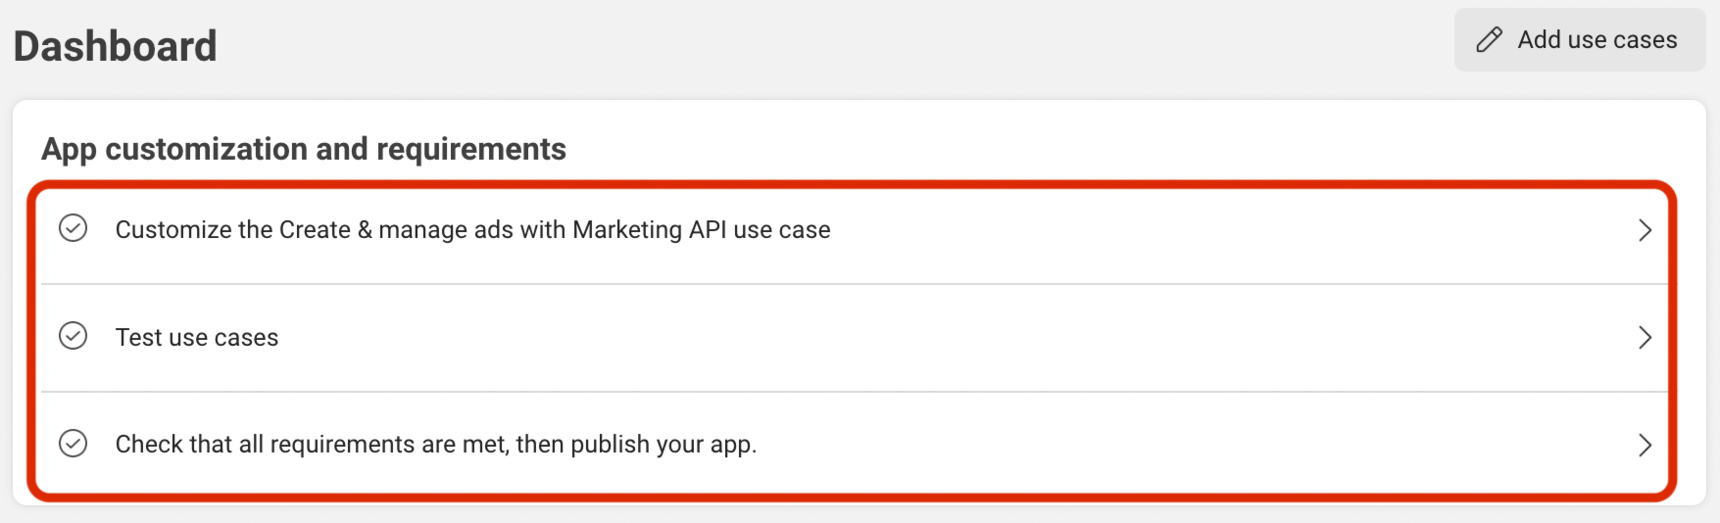Open the Test use cases step
The height and width of the screenshot is (523, 1720).
(x=197, y=337)
